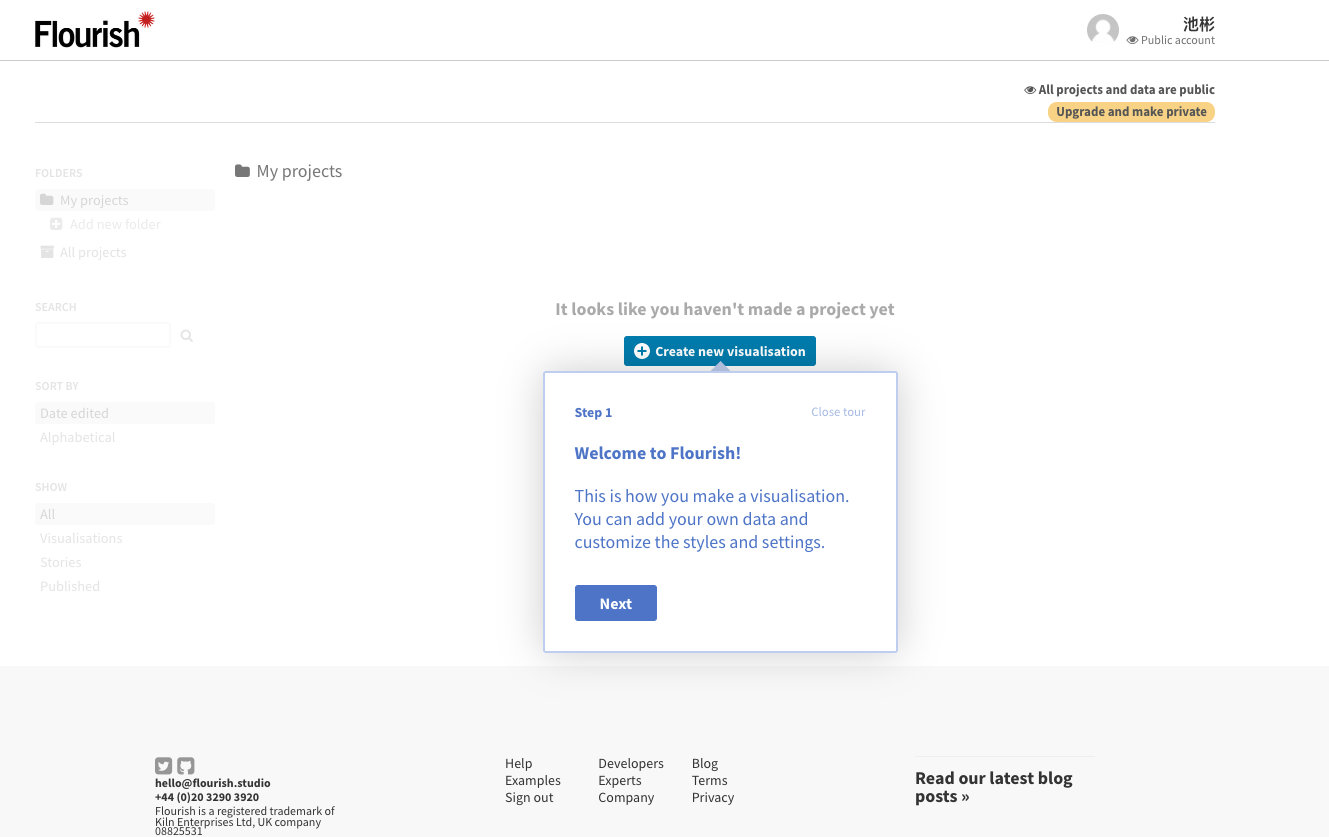Open Company footer link
Image resolution: width=1329 pixels, height=837 pixels.
pyautogui.click(x=626, y=797)
